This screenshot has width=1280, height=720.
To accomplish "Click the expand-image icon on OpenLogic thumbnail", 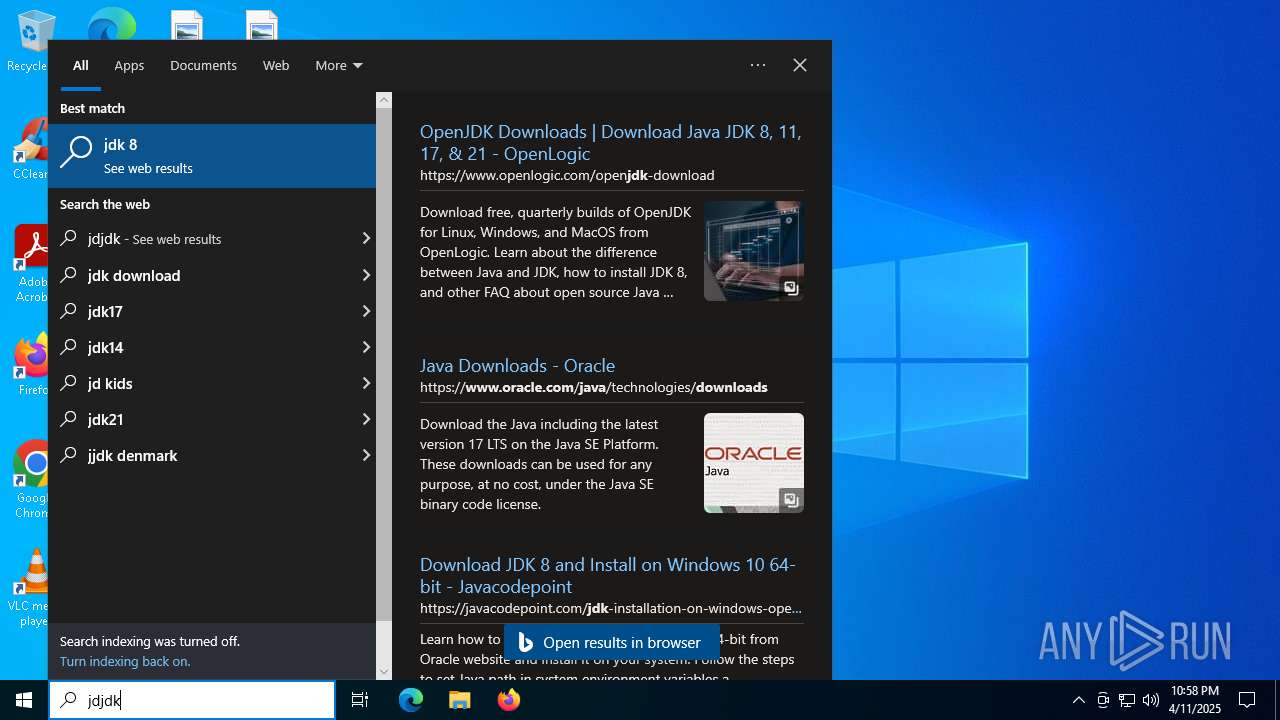I will [791, 288].
